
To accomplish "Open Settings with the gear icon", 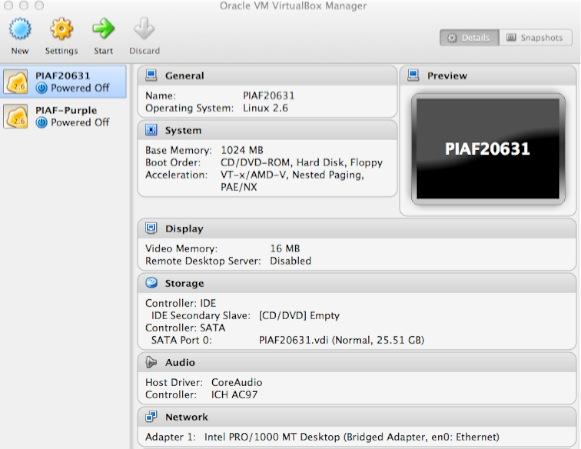I will coord(62,29).
